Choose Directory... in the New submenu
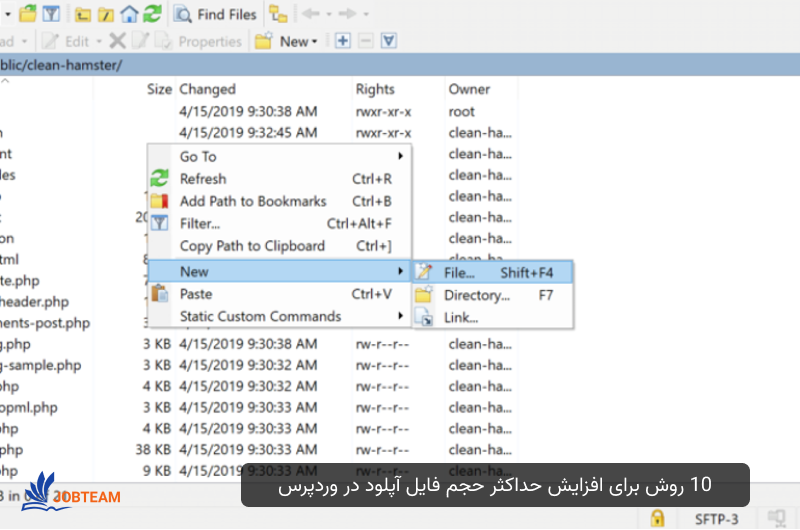 tap(493, 295)
